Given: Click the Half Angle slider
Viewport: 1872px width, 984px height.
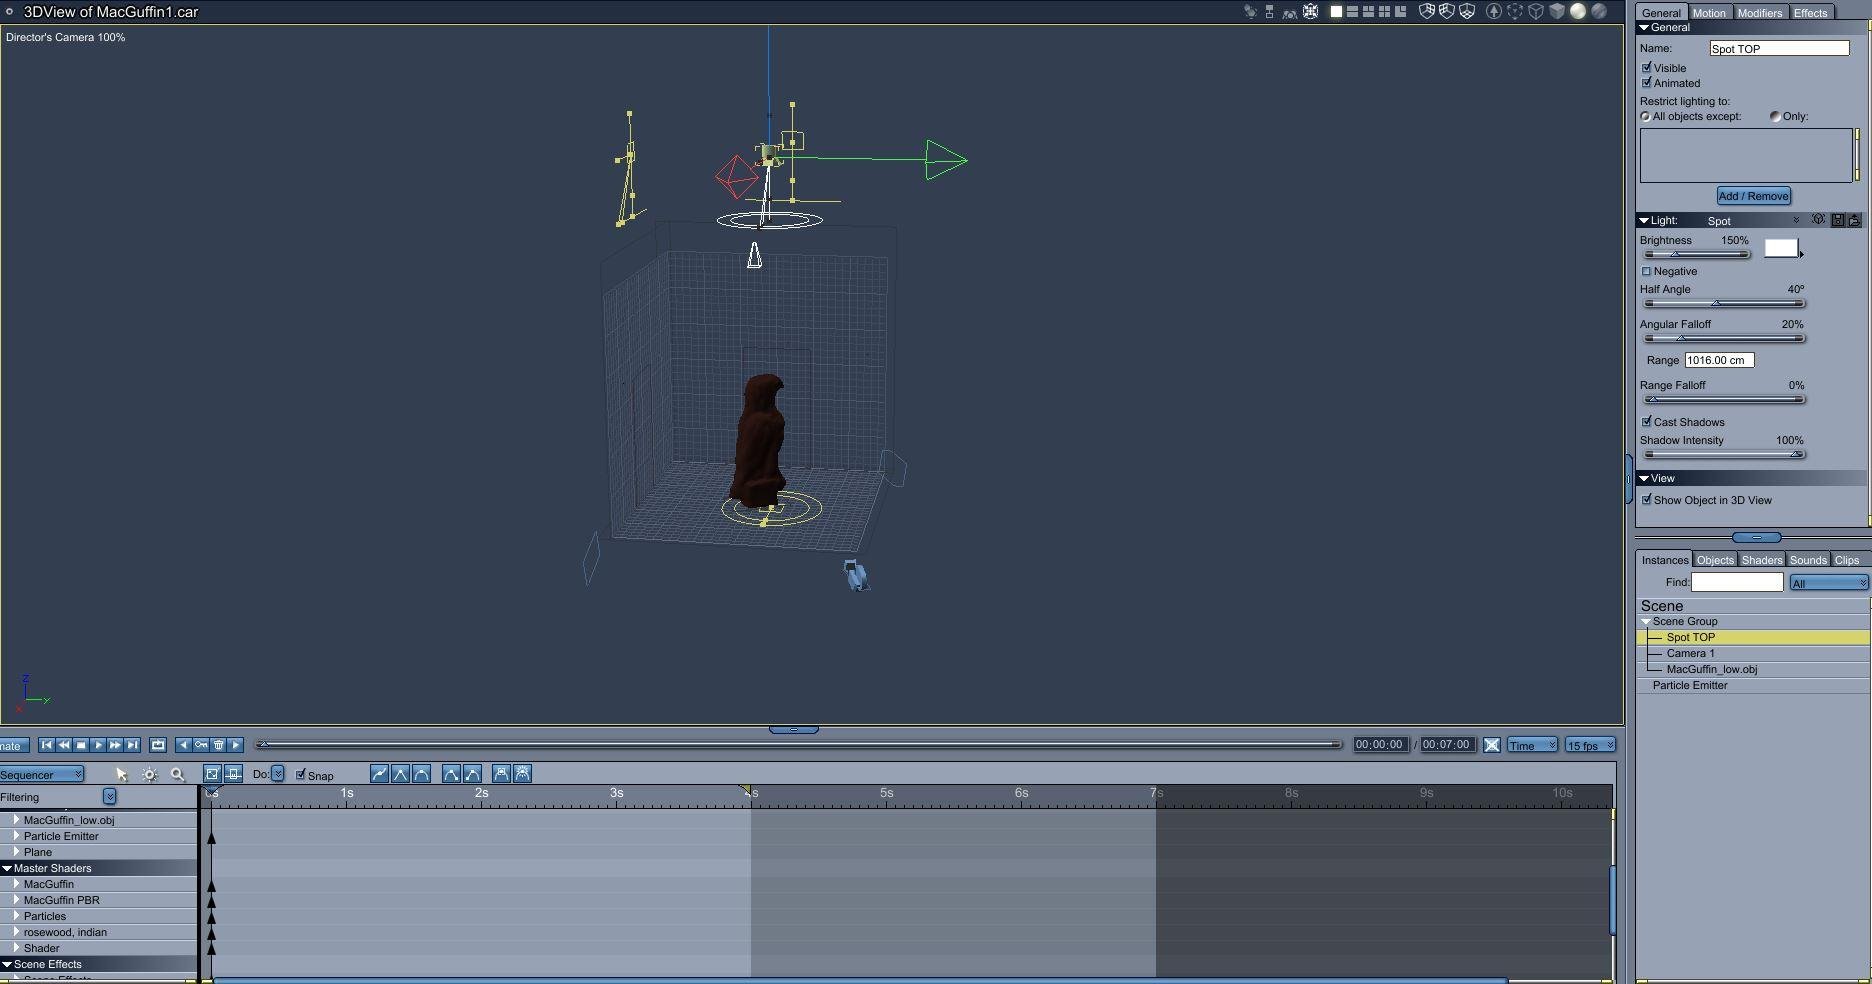Looking at the screenshot, I should tap(1723, 303).
